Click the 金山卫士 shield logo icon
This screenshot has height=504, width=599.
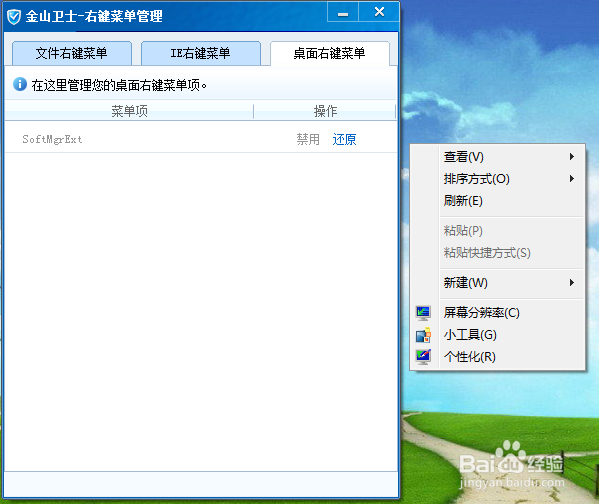[14, 17]
